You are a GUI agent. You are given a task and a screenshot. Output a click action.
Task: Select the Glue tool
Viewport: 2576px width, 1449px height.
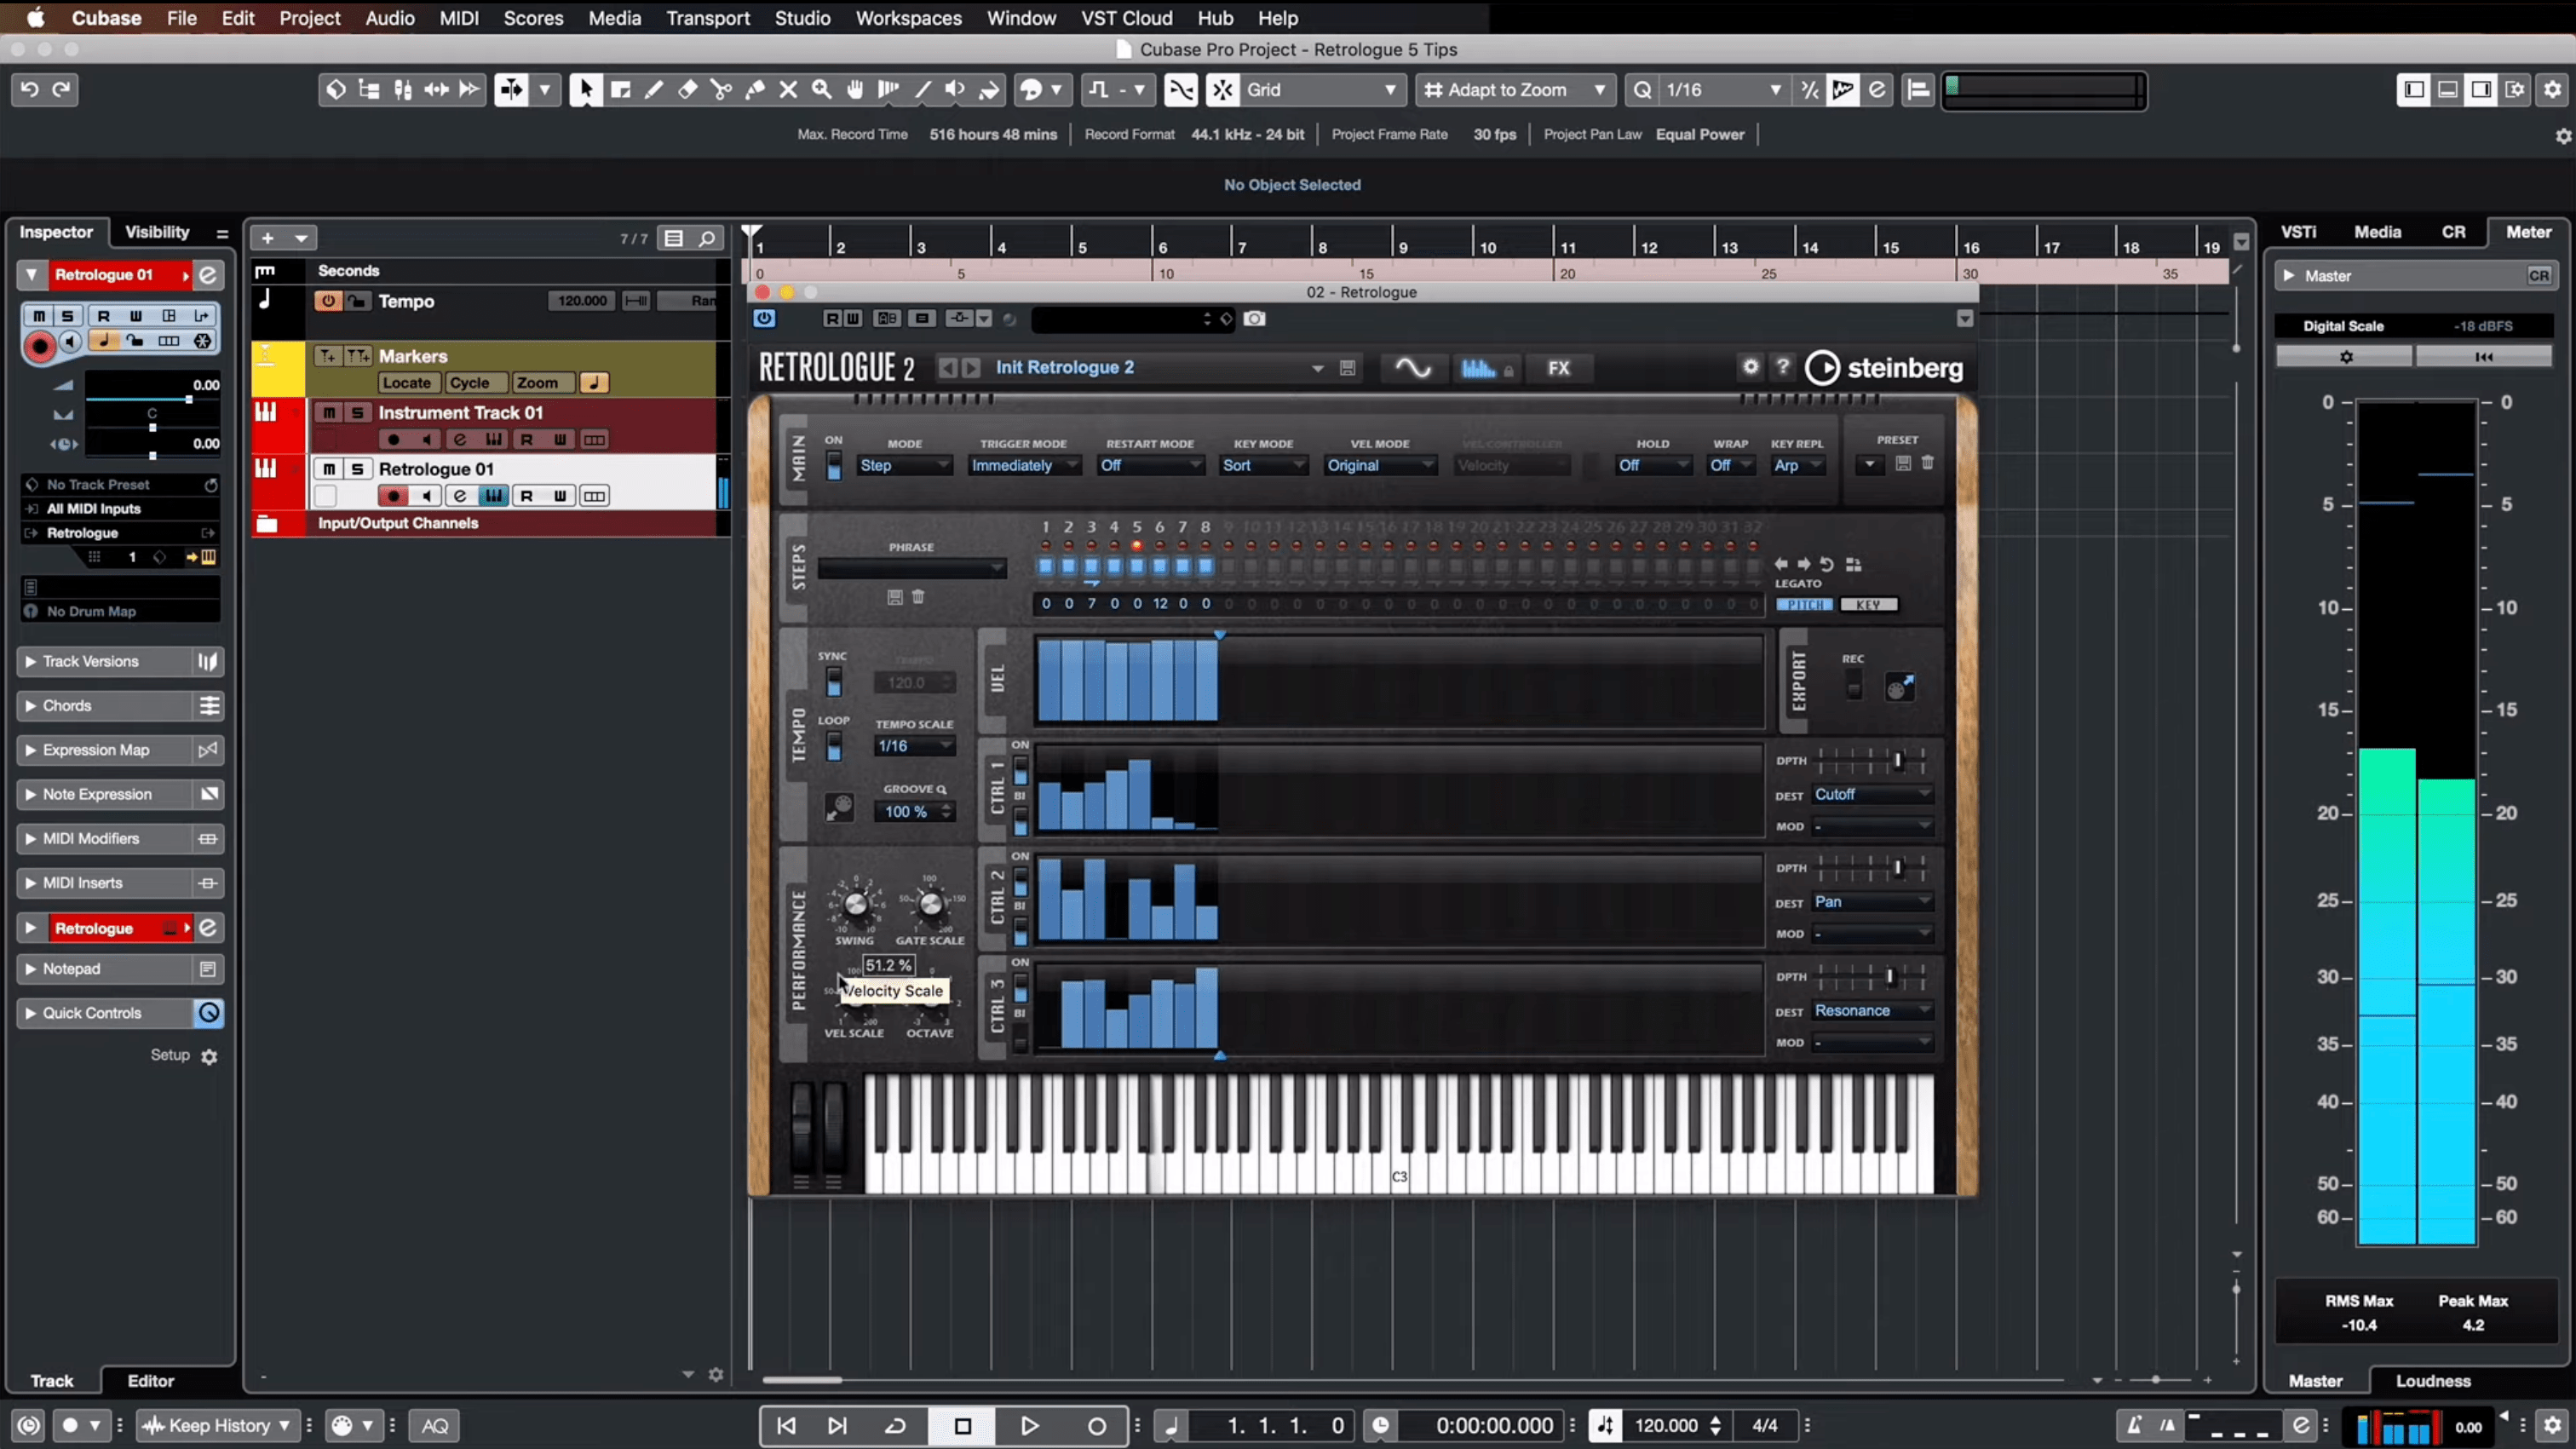click(x=755, y=90)
